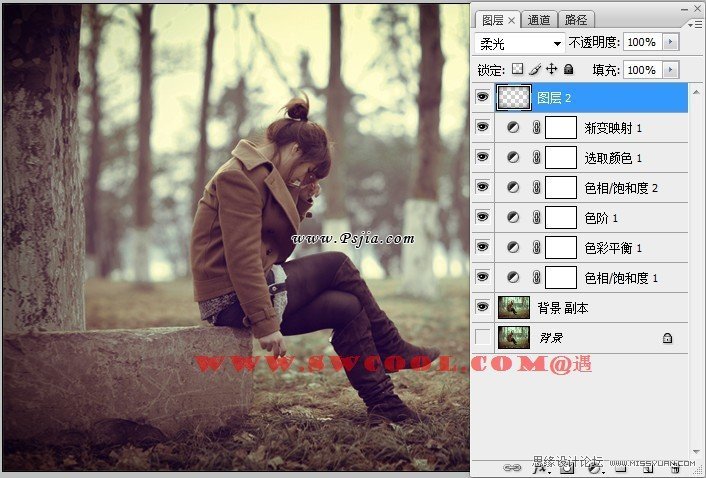Hide the 渐变映射 1 layer
This screenshot has width=706, height=478.
[x=482, y=127]
